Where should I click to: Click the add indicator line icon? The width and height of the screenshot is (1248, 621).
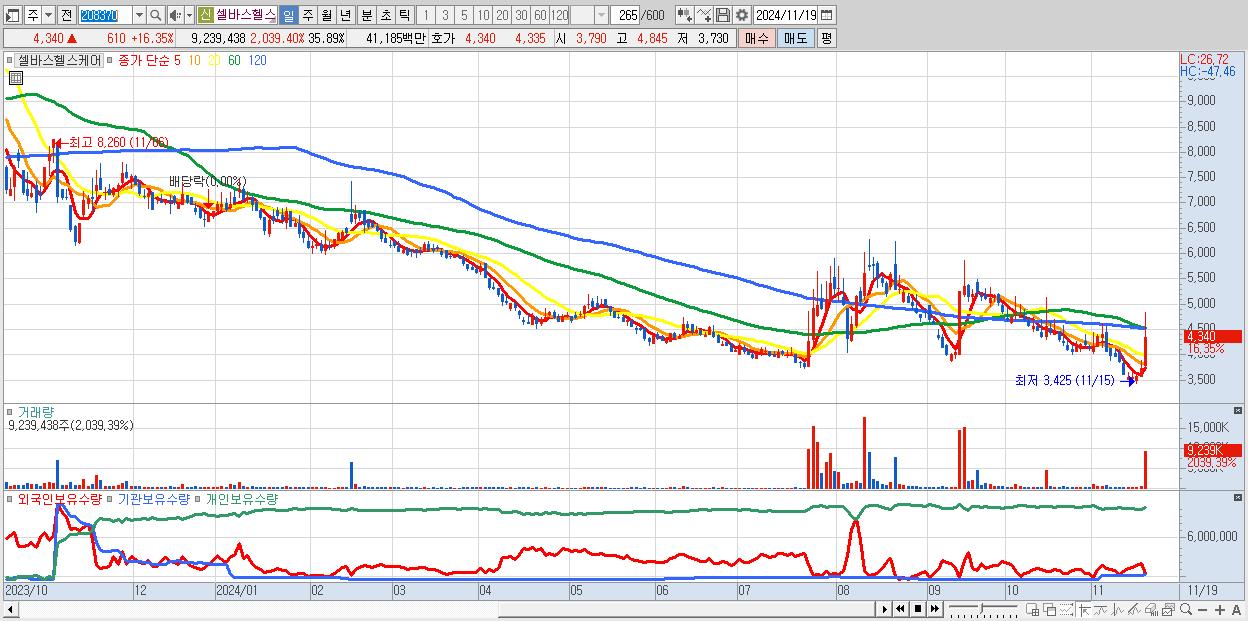(x=704, y=15)
